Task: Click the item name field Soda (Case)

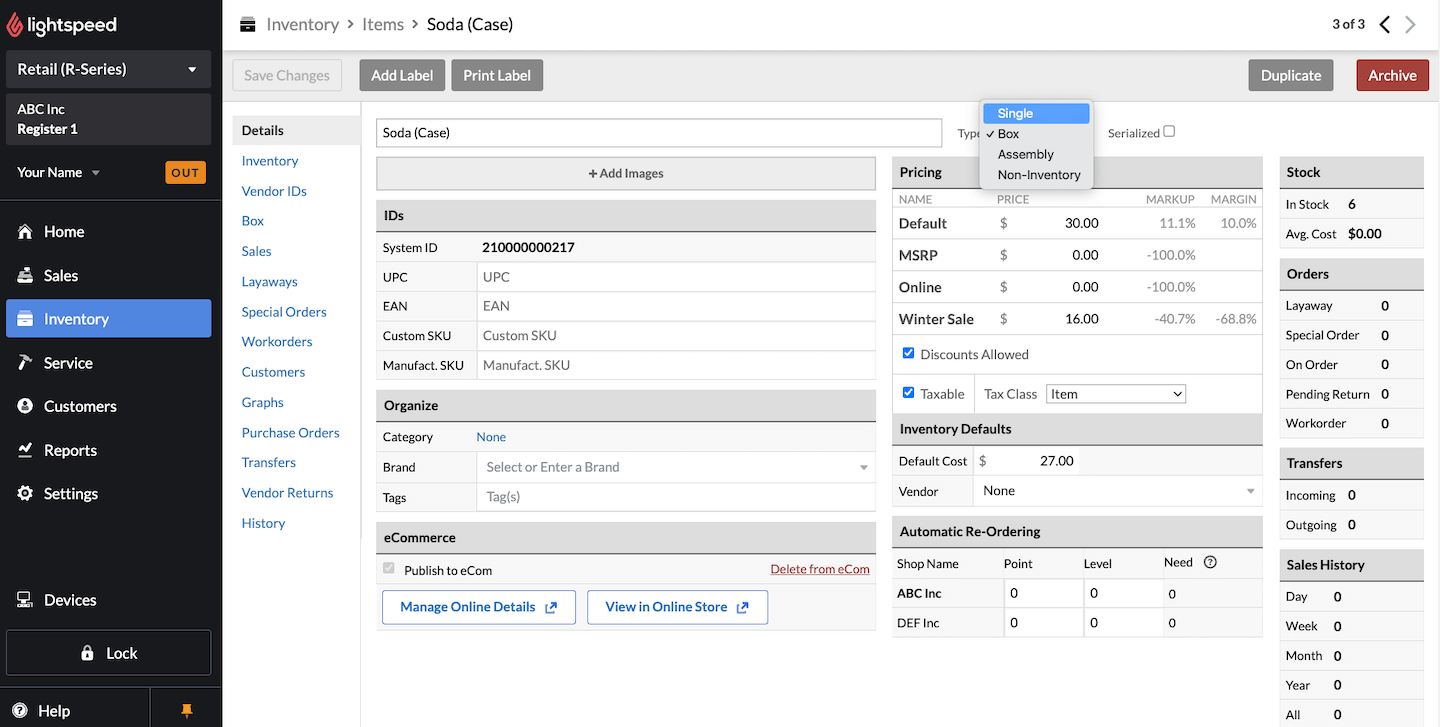Action: (x=659, y=132)
